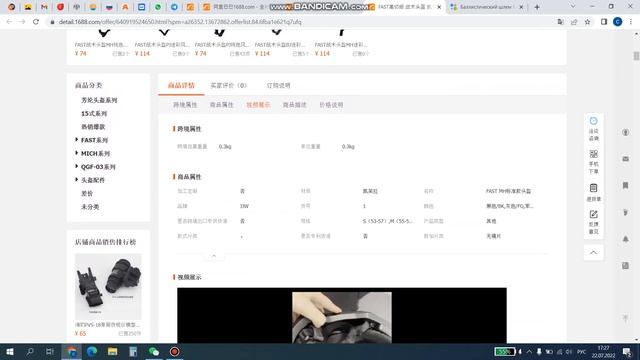The image size is (640, 360).
Task: Open Task View from taskbar
Action: click(50, 351)
